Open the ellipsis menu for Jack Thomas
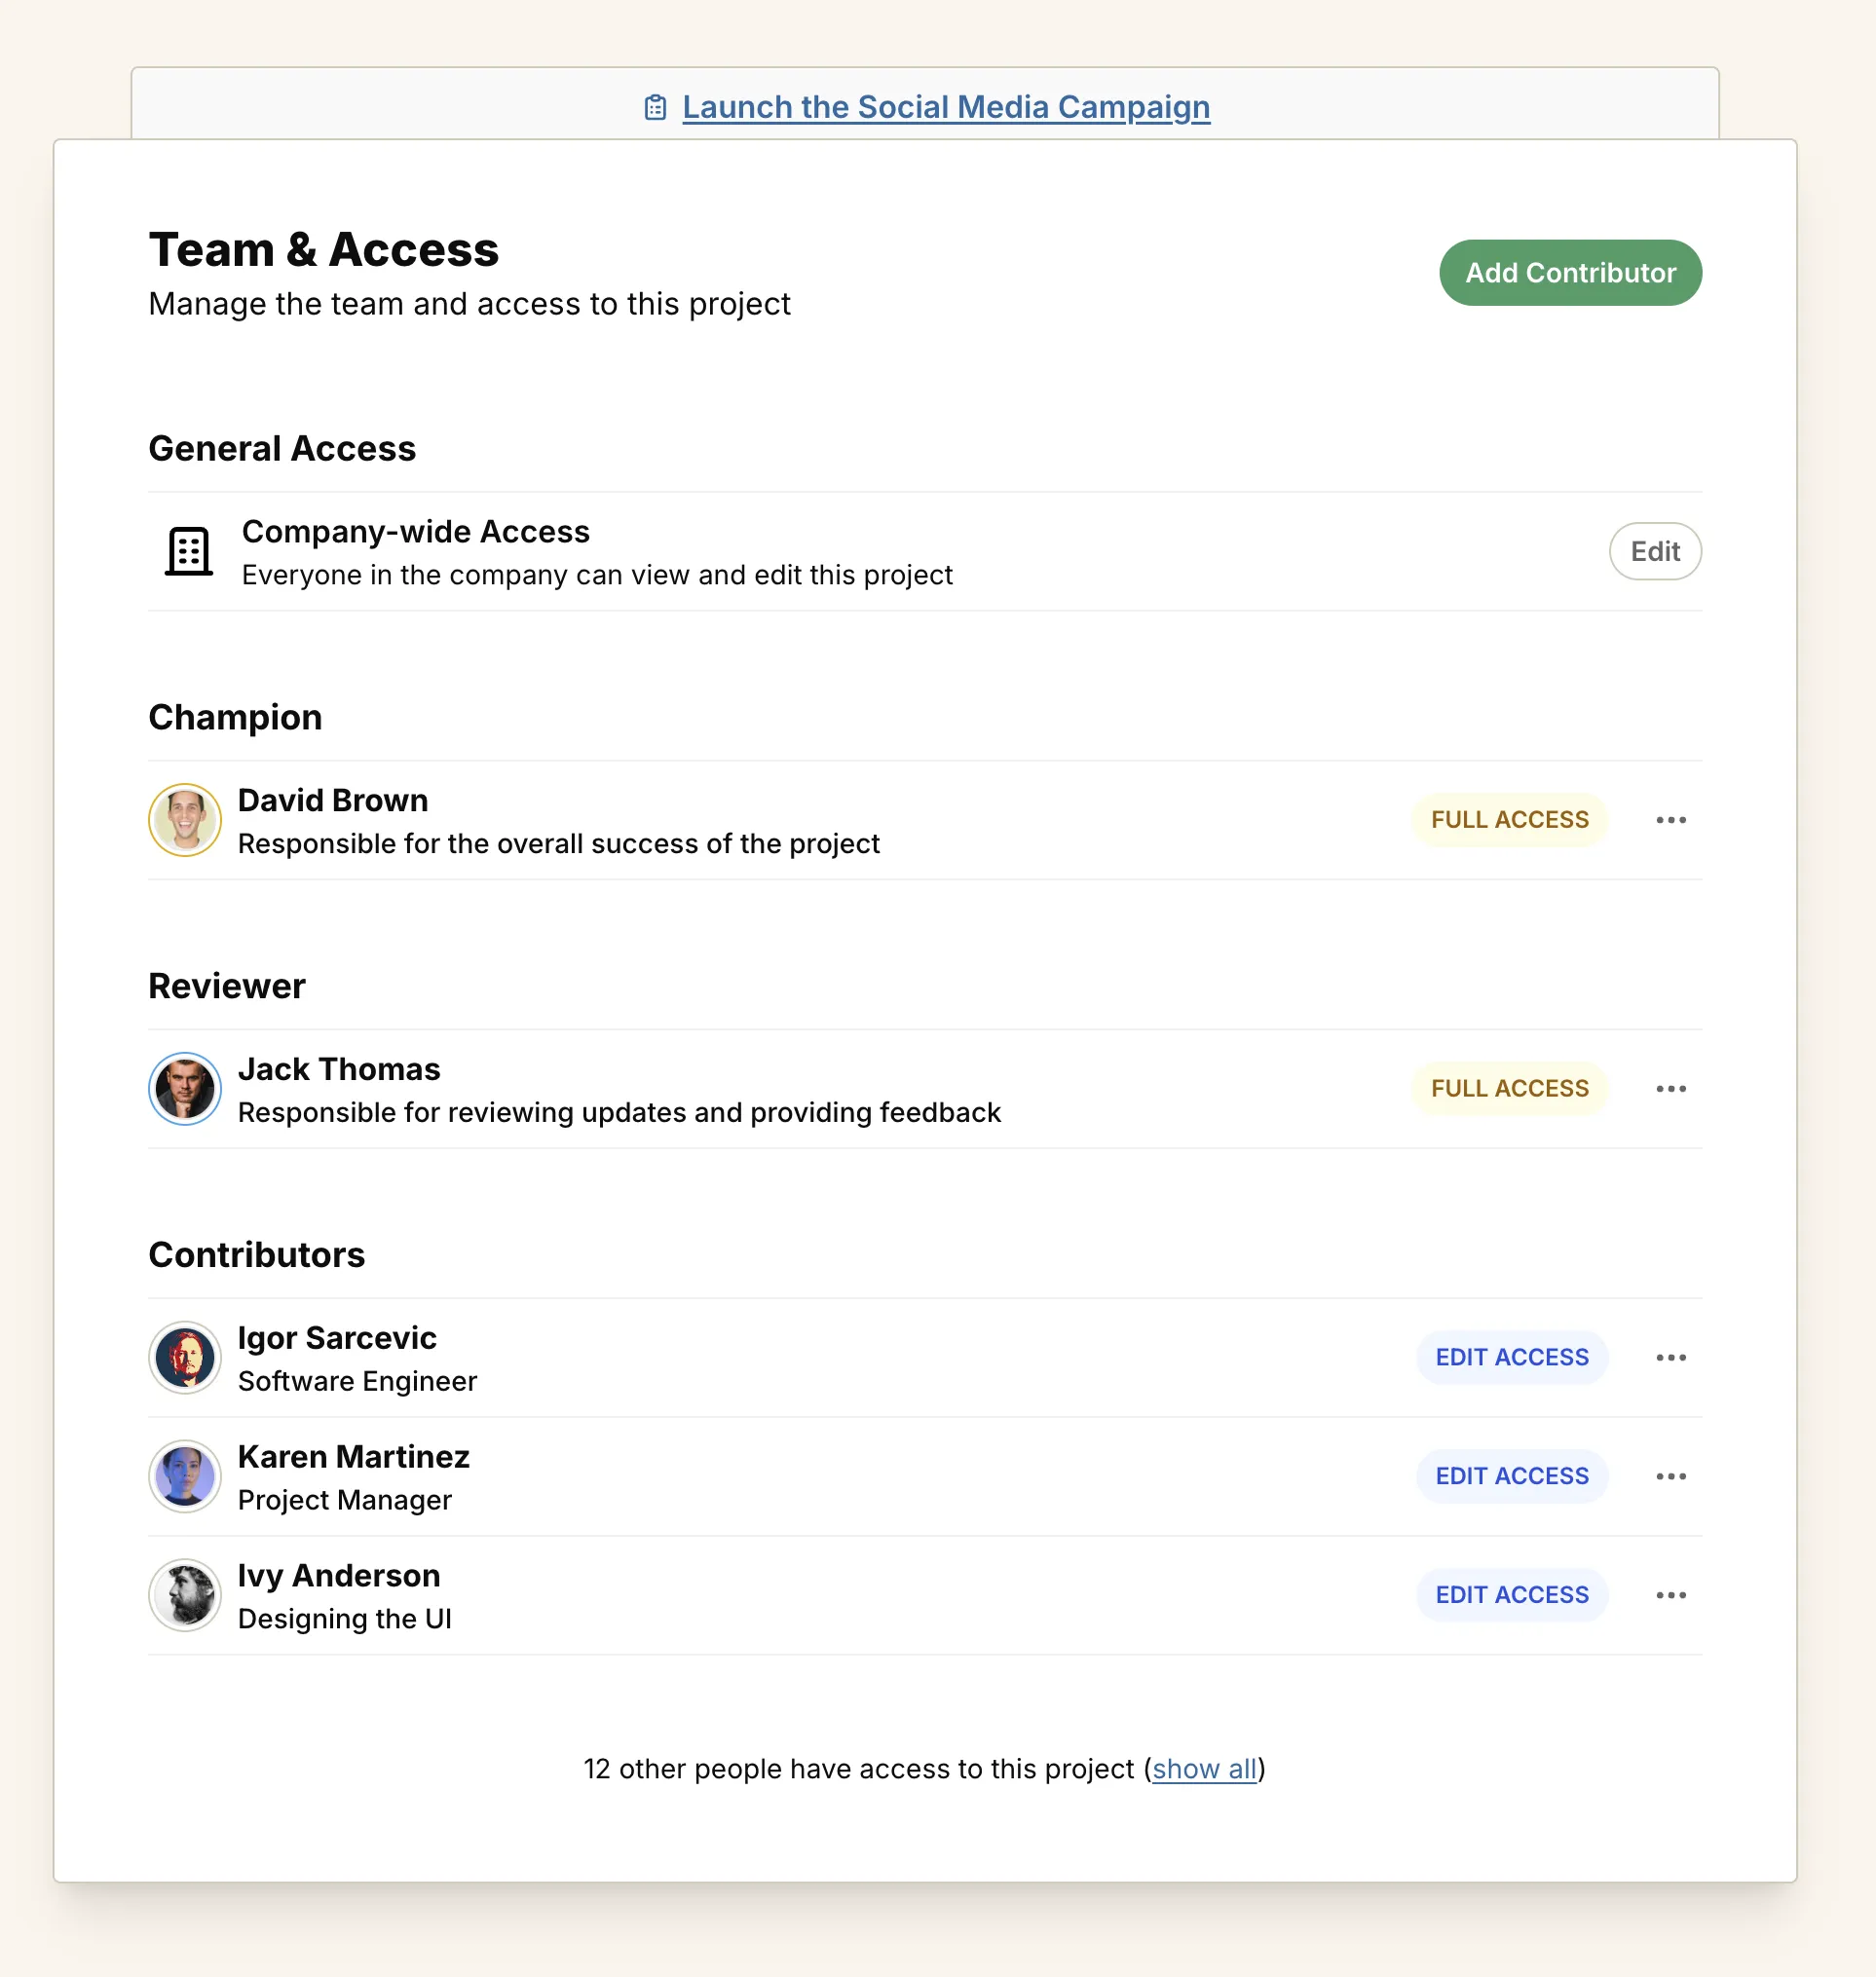This screenshot has width=1876, height=1977. point(1670,1088)
